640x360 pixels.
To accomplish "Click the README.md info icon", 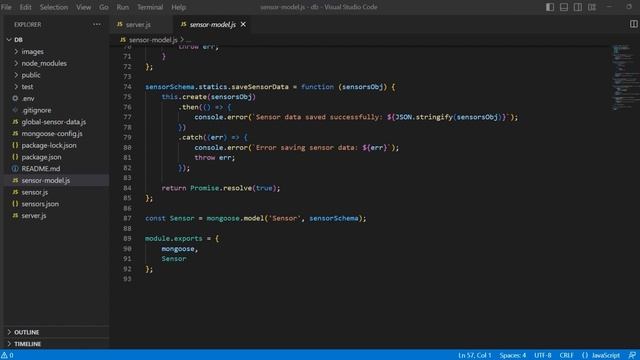I will (15, 169).
